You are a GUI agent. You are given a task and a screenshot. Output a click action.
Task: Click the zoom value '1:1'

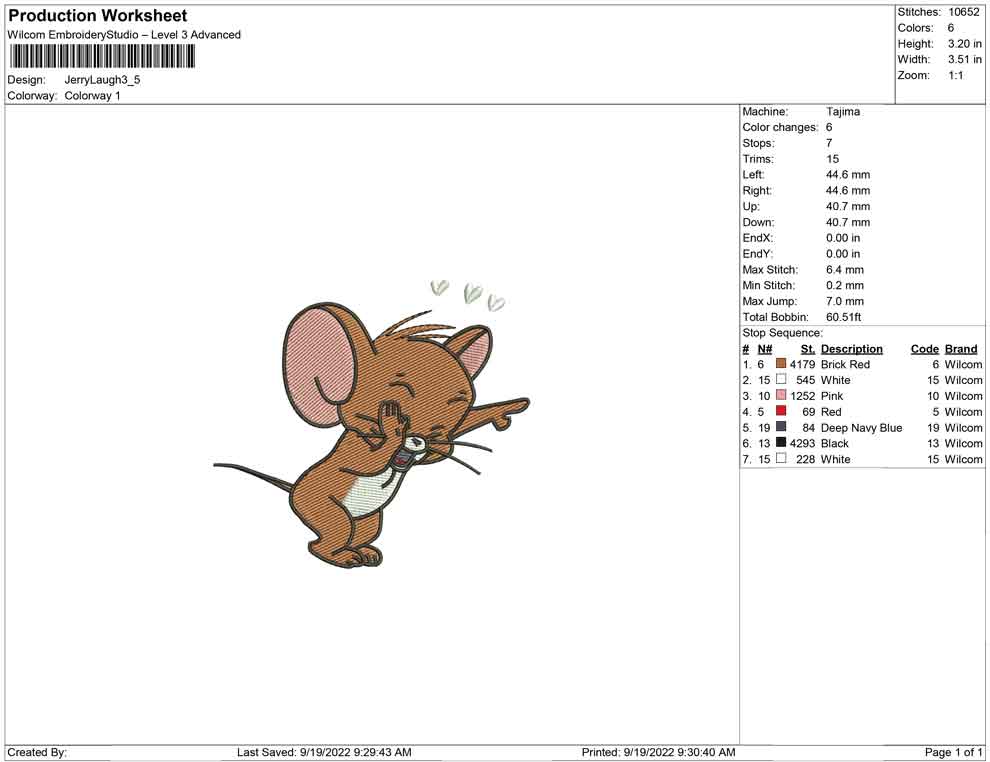click(956, 75)
